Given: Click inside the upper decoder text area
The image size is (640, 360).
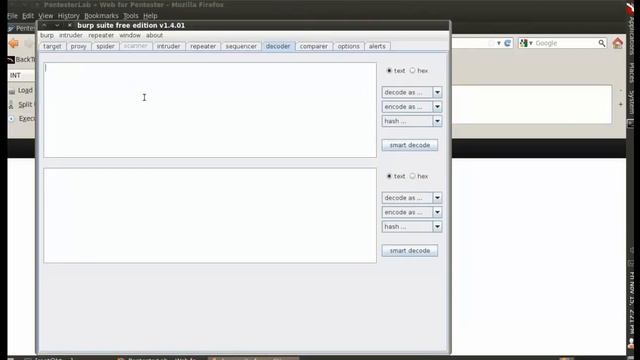Looking at the screenshot, I should pos(210,110).
